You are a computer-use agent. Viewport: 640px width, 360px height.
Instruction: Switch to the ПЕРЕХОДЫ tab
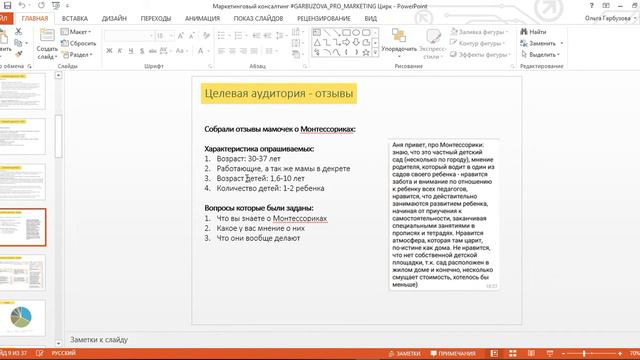click(156, 18)
